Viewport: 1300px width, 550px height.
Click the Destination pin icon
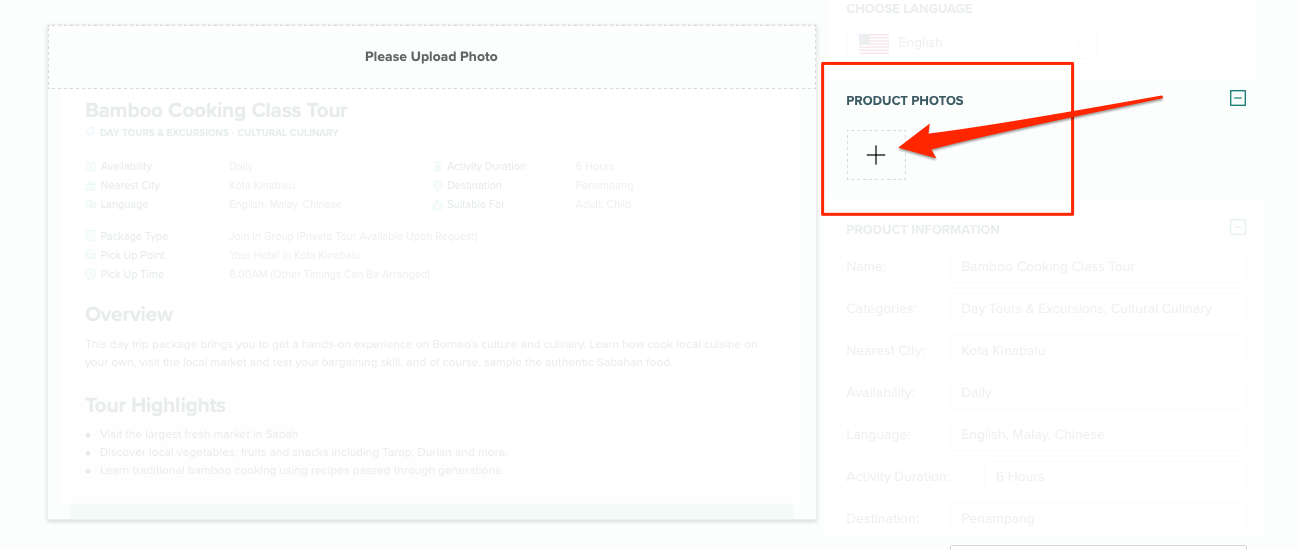[x=437, y=186]
